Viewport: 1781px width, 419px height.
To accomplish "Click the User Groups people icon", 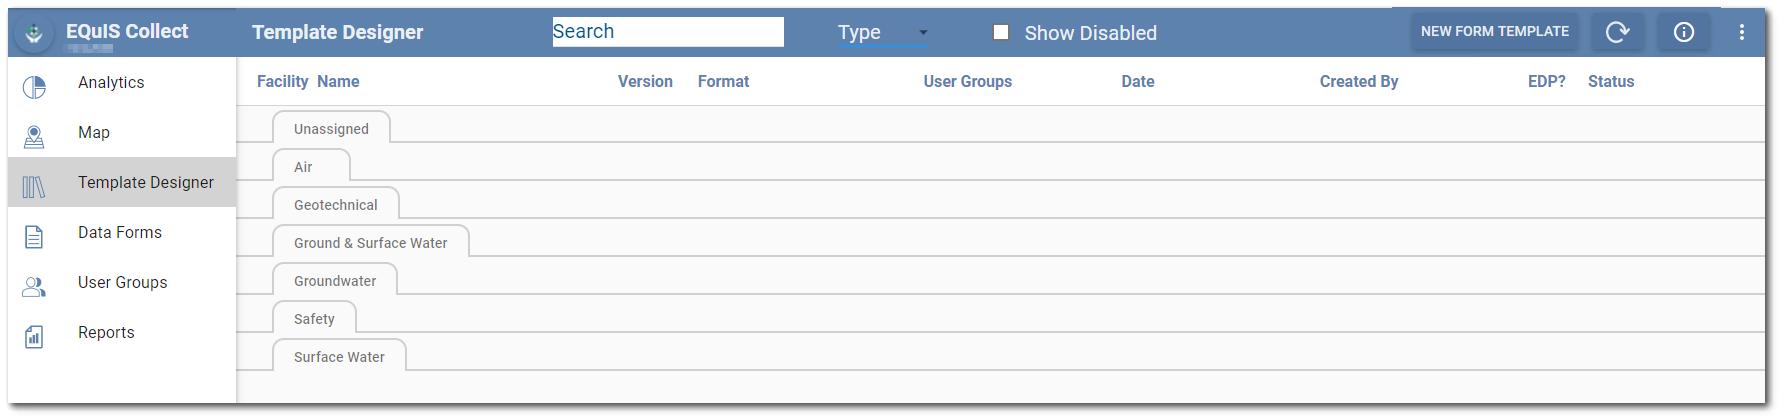I will tap(34, 287).
